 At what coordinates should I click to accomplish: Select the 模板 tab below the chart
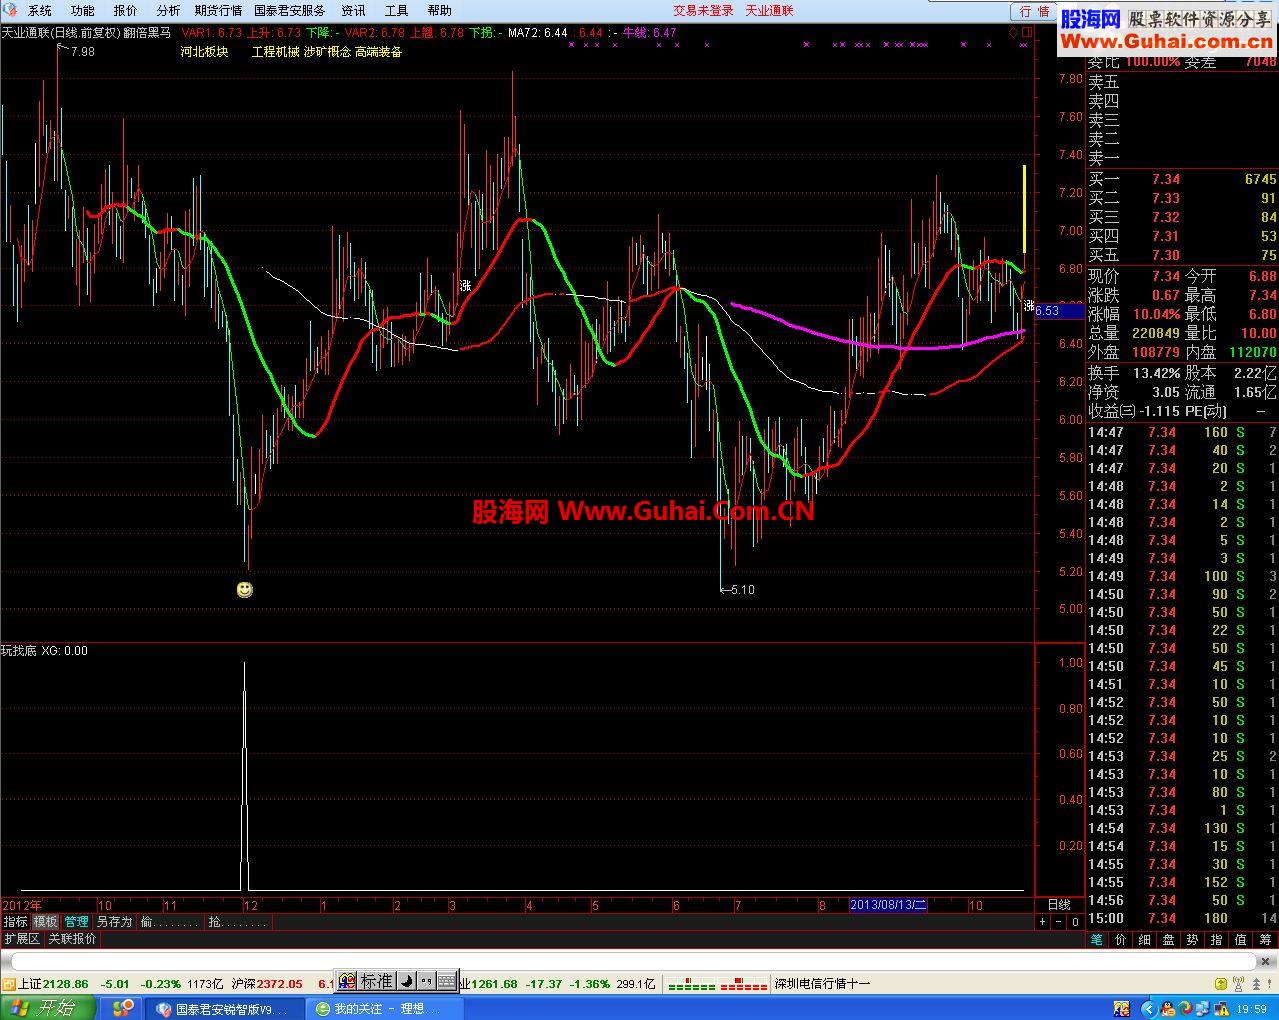click(x=46, y=922)
